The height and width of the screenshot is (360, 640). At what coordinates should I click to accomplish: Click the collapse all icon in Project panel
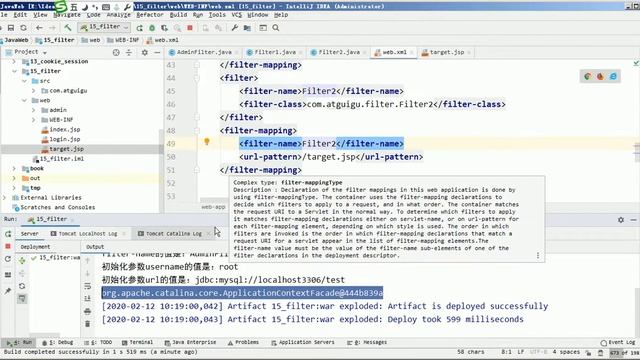tap(129, 52)
